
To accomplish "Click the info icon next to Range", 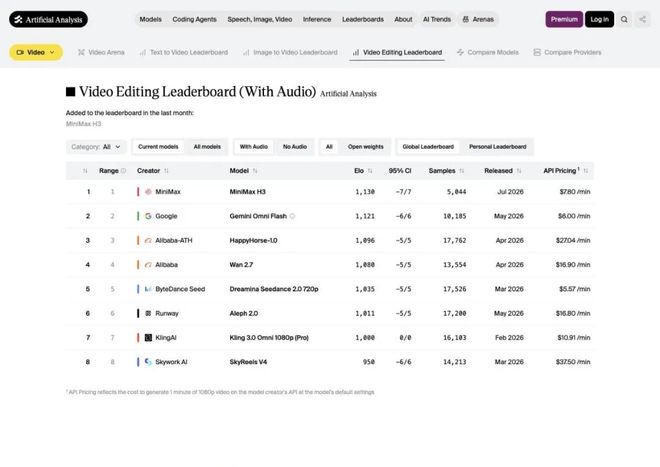I will (123, 171).
